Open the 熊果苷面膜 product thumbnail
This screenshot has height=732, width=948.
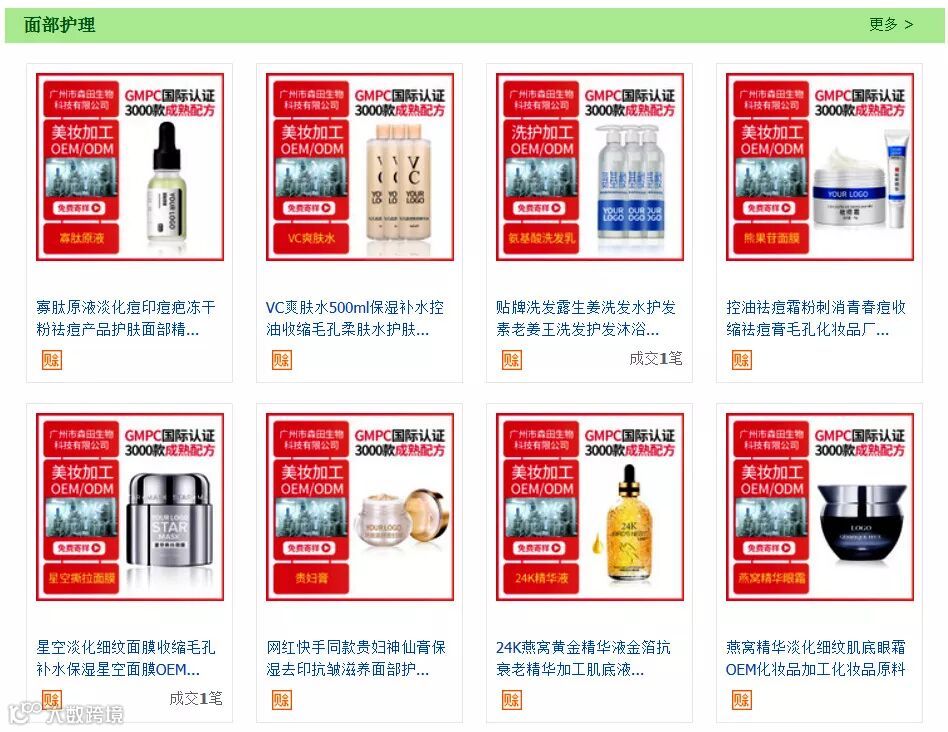click(820, 167)
